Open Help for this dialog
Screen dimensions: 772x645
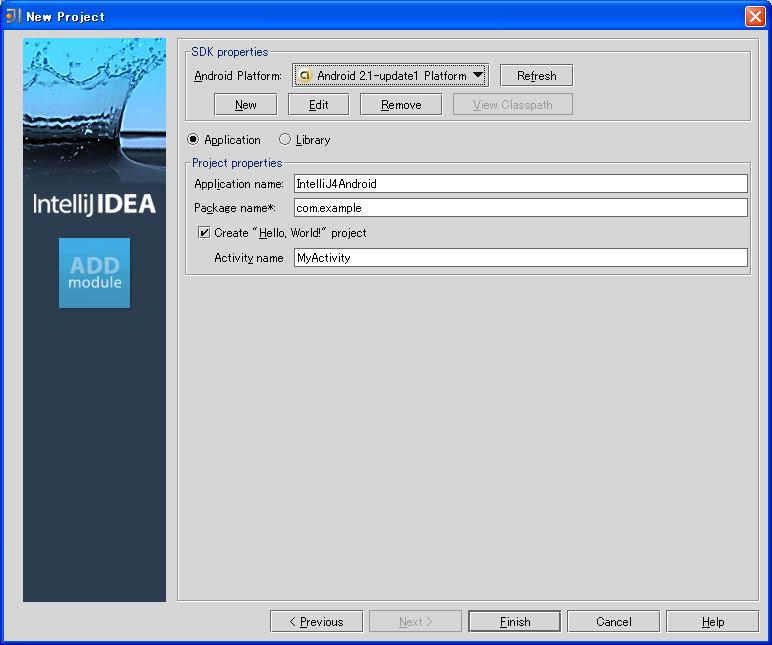click(x=712, y=621)
